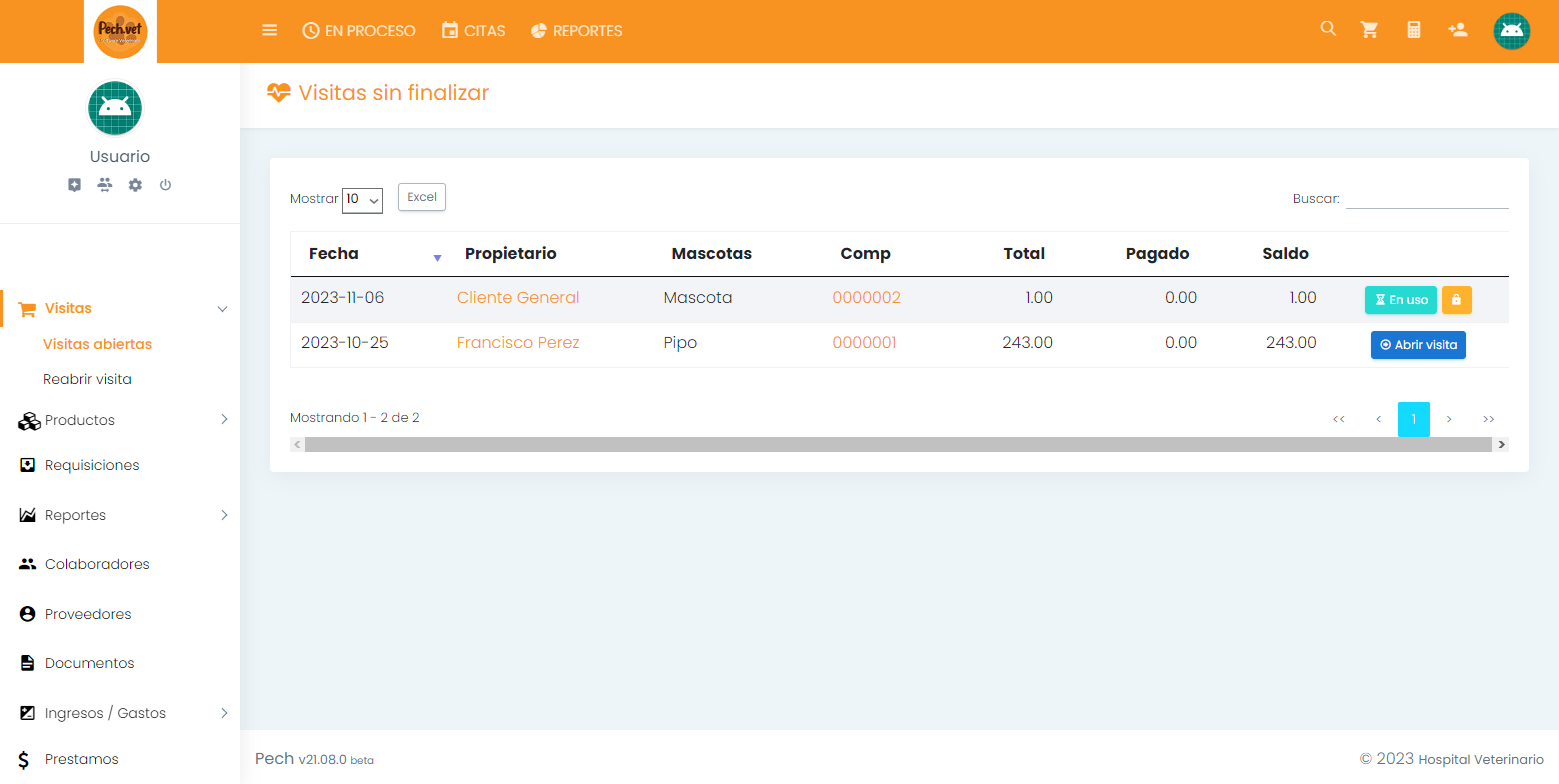Open the REPORTES top menu
Image resolution: width=1559 pixels, height=784 pixels.
point(576,31)
